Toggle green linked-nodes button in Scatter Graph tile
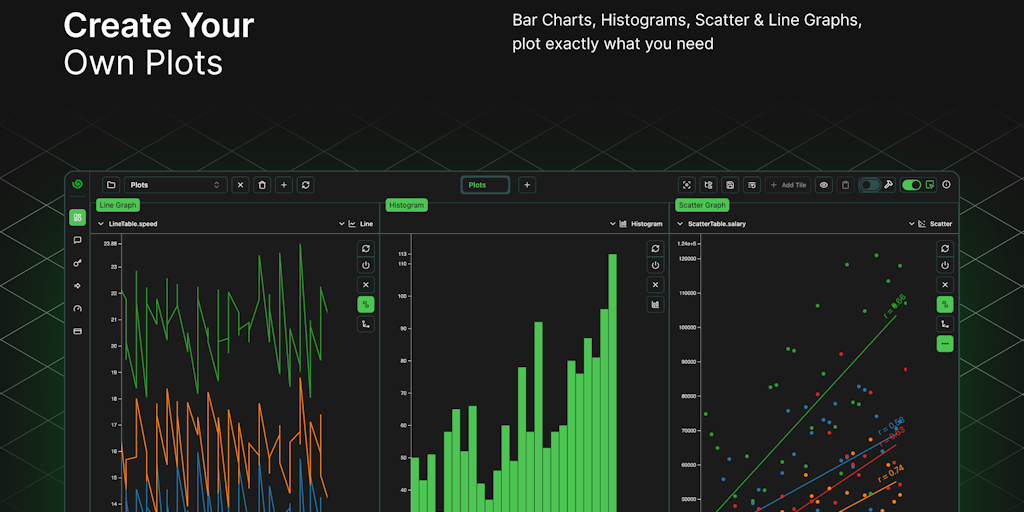The width and height of the screenshot is (1024, 512). pyautogui.click(x=945, y=304)
